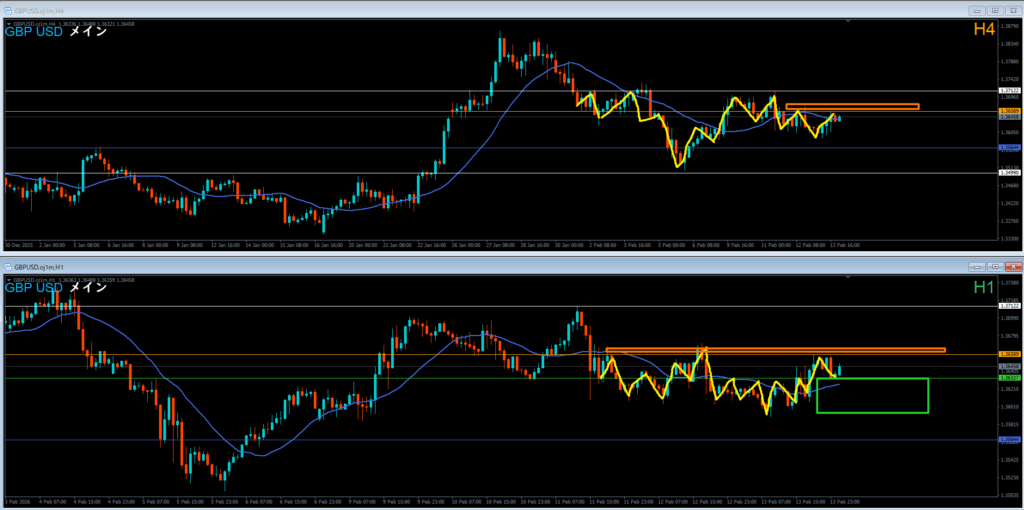Click the orange 1.36589 price label on H4 scale

pyautogui.click(x=1010, y=111)
